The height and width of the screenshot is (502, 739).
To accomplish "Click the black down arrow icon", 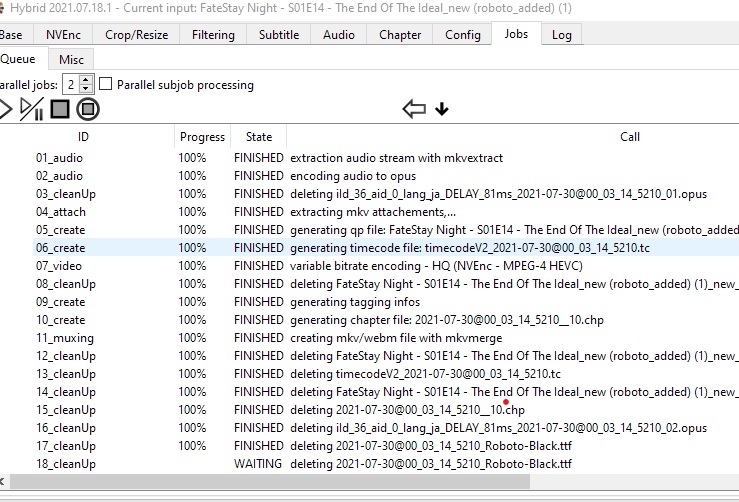I will 442,109.
